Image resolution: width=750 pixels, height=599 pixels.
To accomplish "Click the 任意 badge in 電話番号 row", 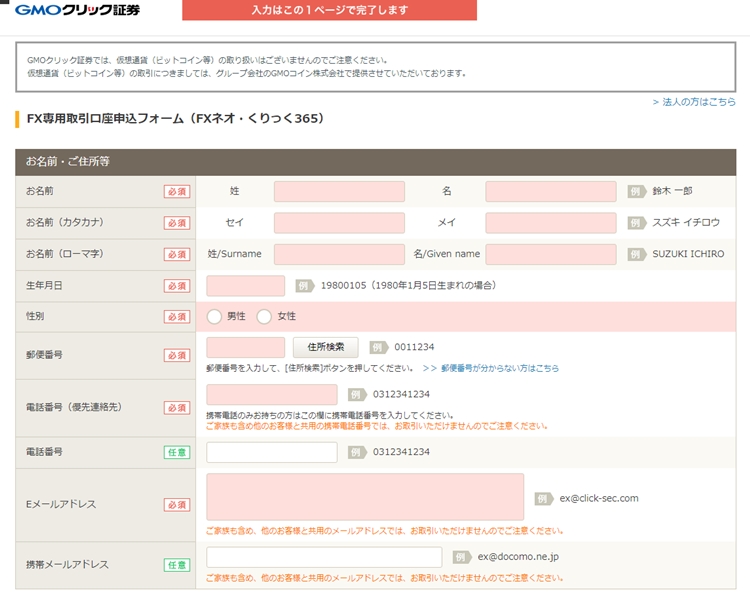I will pyautogui.click(x=177, y=452).
